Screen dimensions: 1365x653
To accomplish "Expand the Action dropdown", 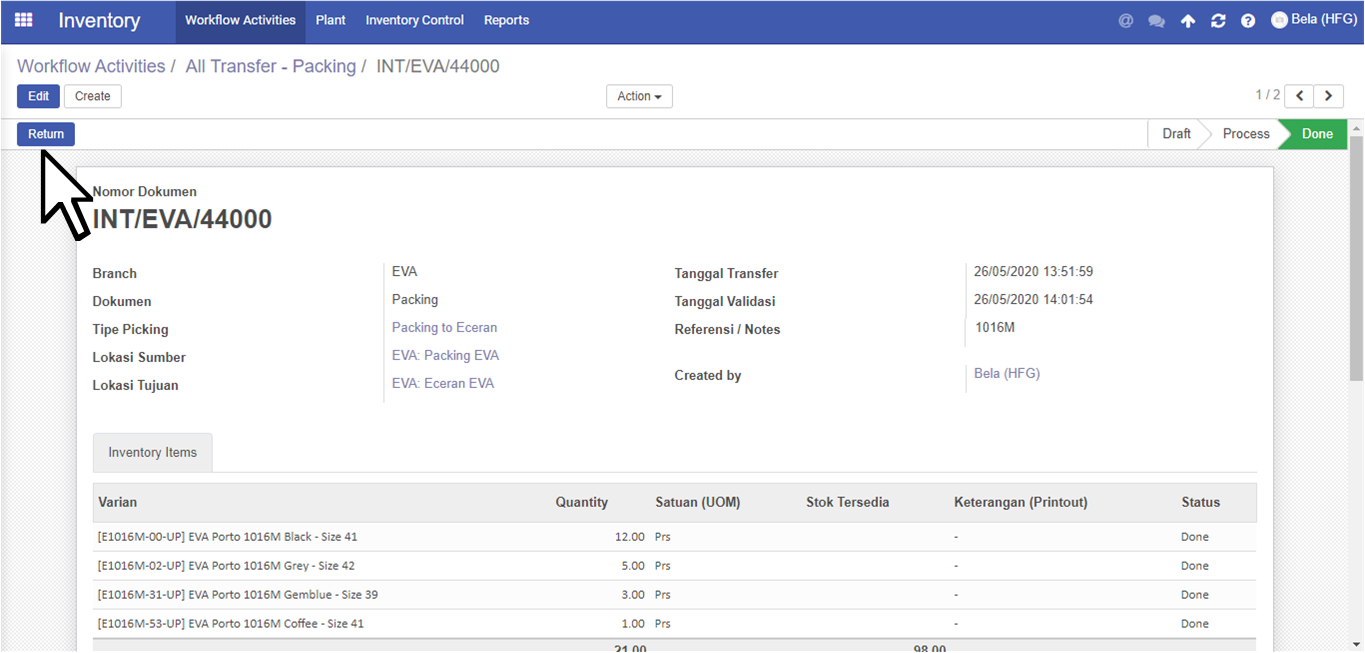I will pyautogui.click(x=639, y=96).
